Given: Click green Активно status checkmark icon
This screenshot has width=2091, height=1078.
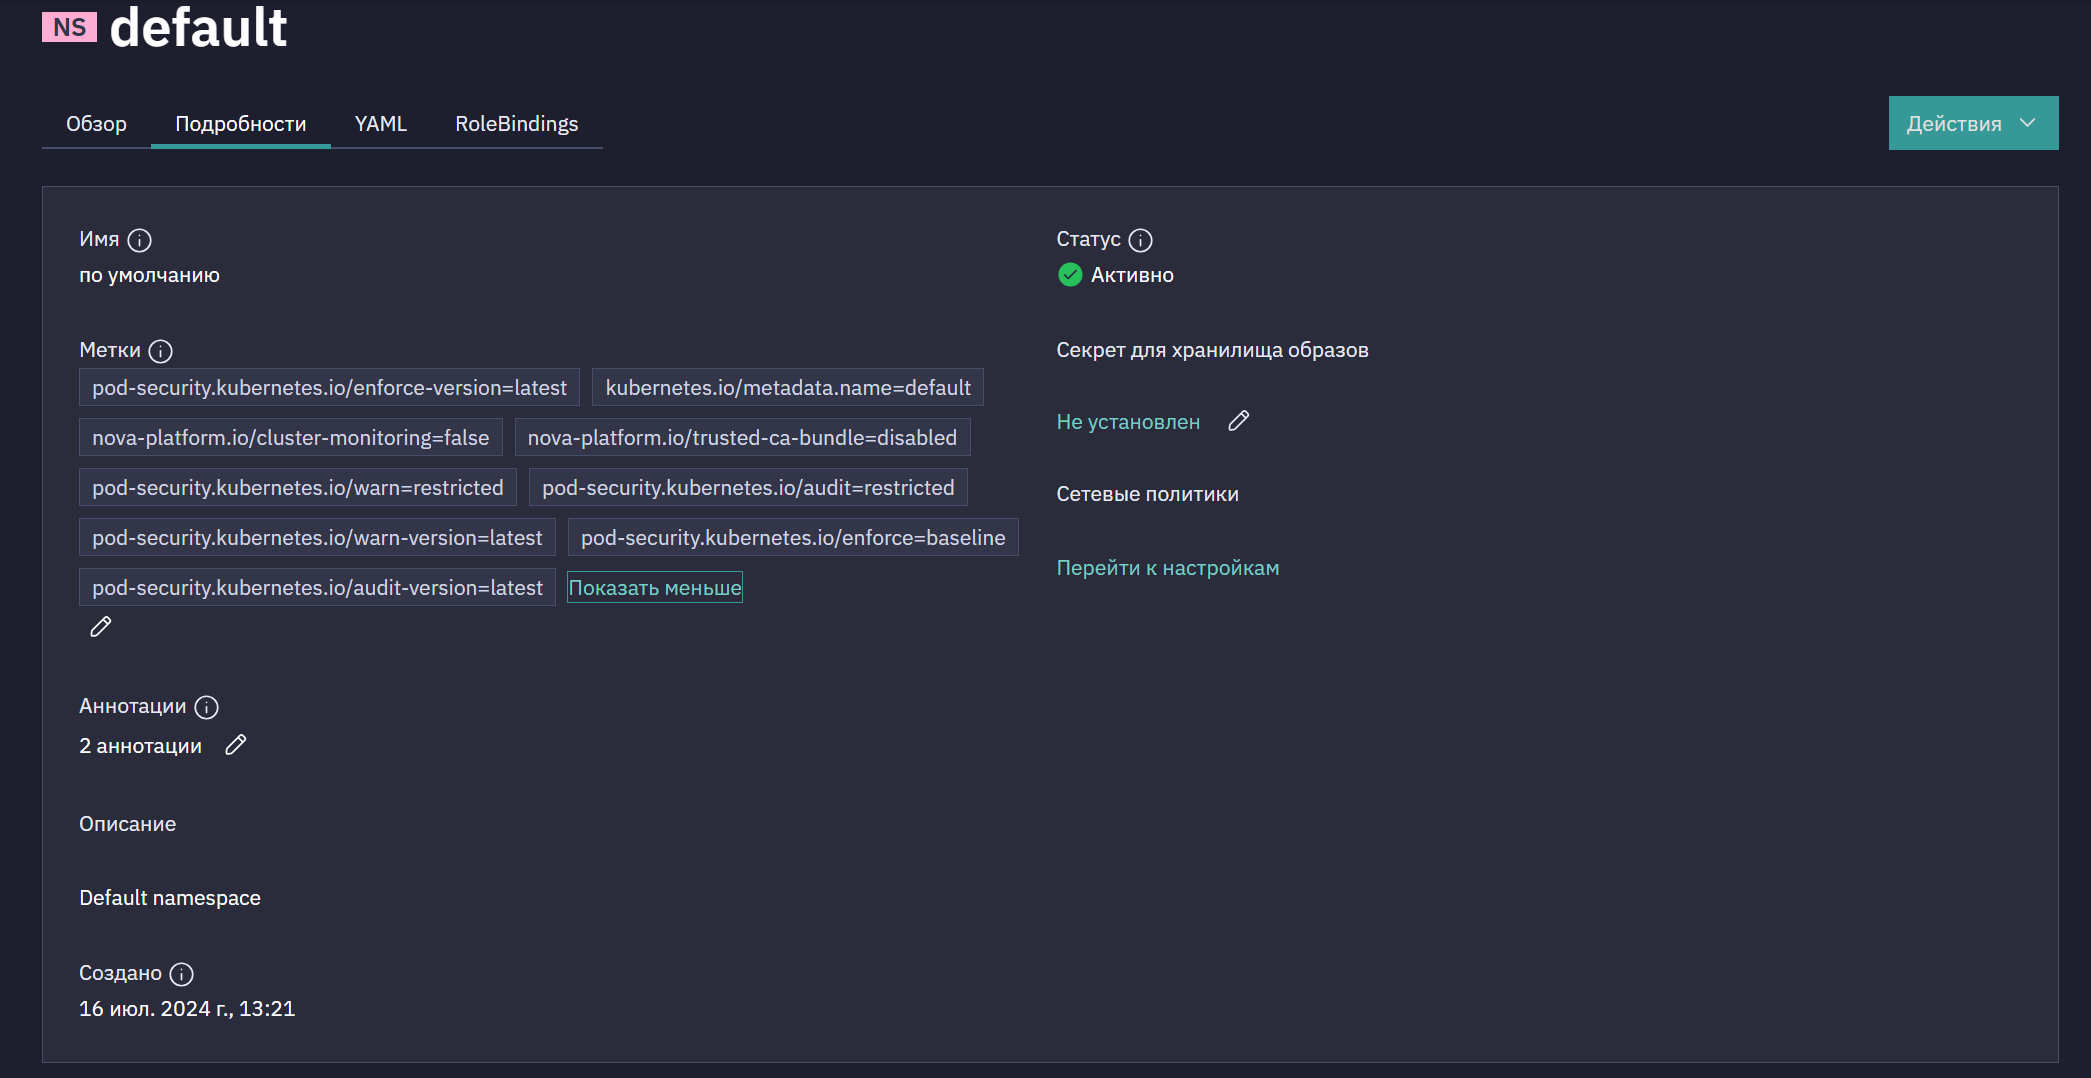Looking at the screenshot, I should click(1070, 275).
